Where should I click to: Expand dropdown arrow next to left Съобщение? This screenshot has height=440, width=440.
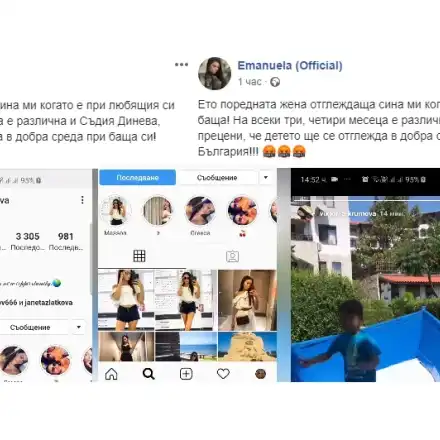pos(79,327)
